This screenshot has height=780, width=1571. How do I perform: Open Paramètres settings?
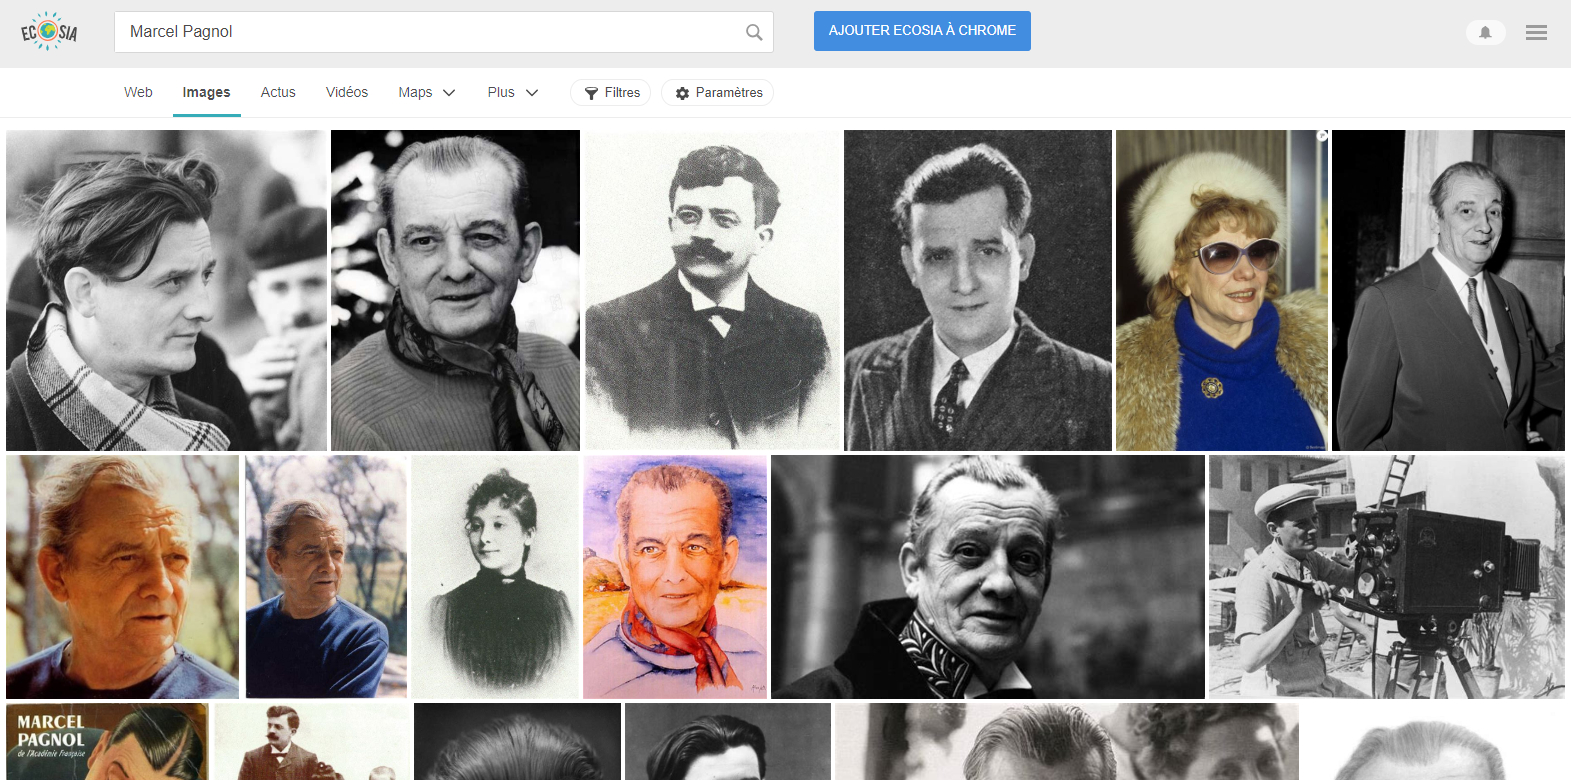coord(717,93)
